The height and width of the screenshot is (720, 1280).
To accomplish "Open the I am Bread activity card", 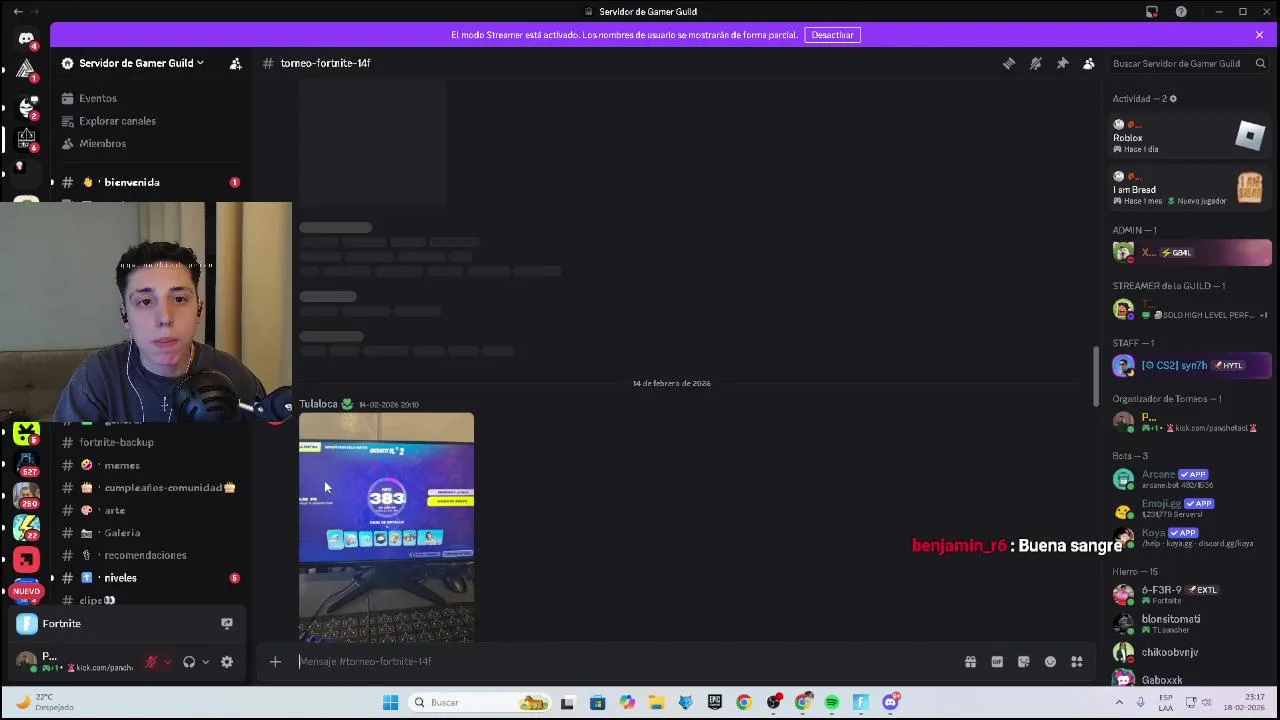I will [x=1190, y=188].
